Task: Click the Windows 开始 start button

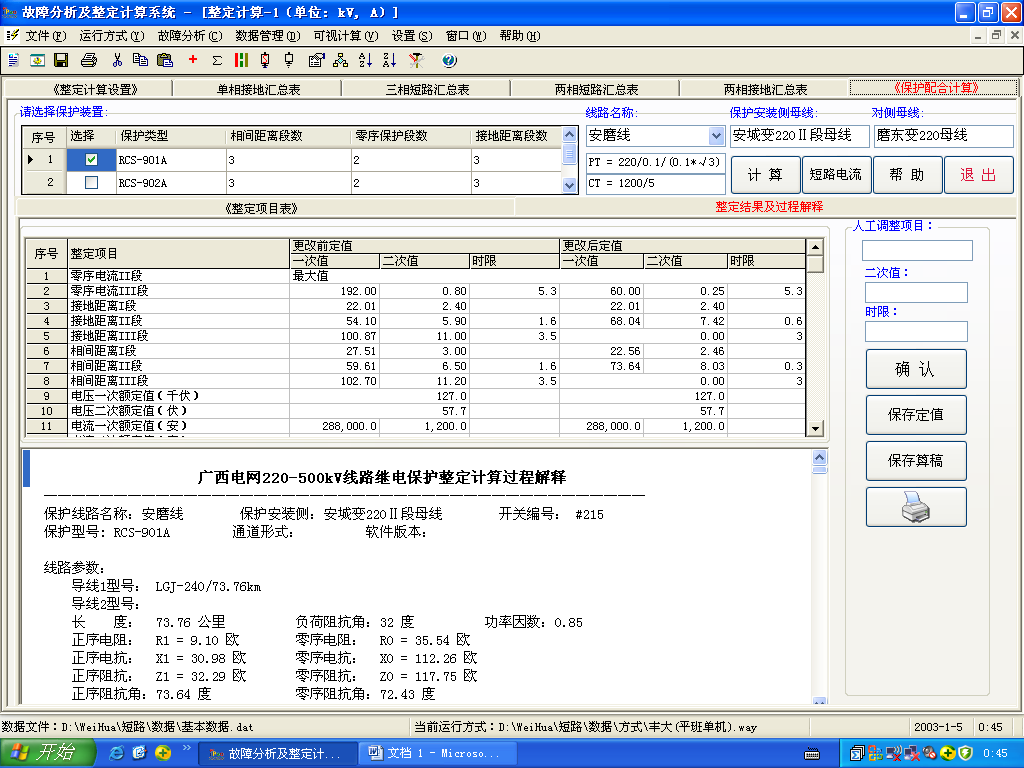Action: tap(48, 753)
